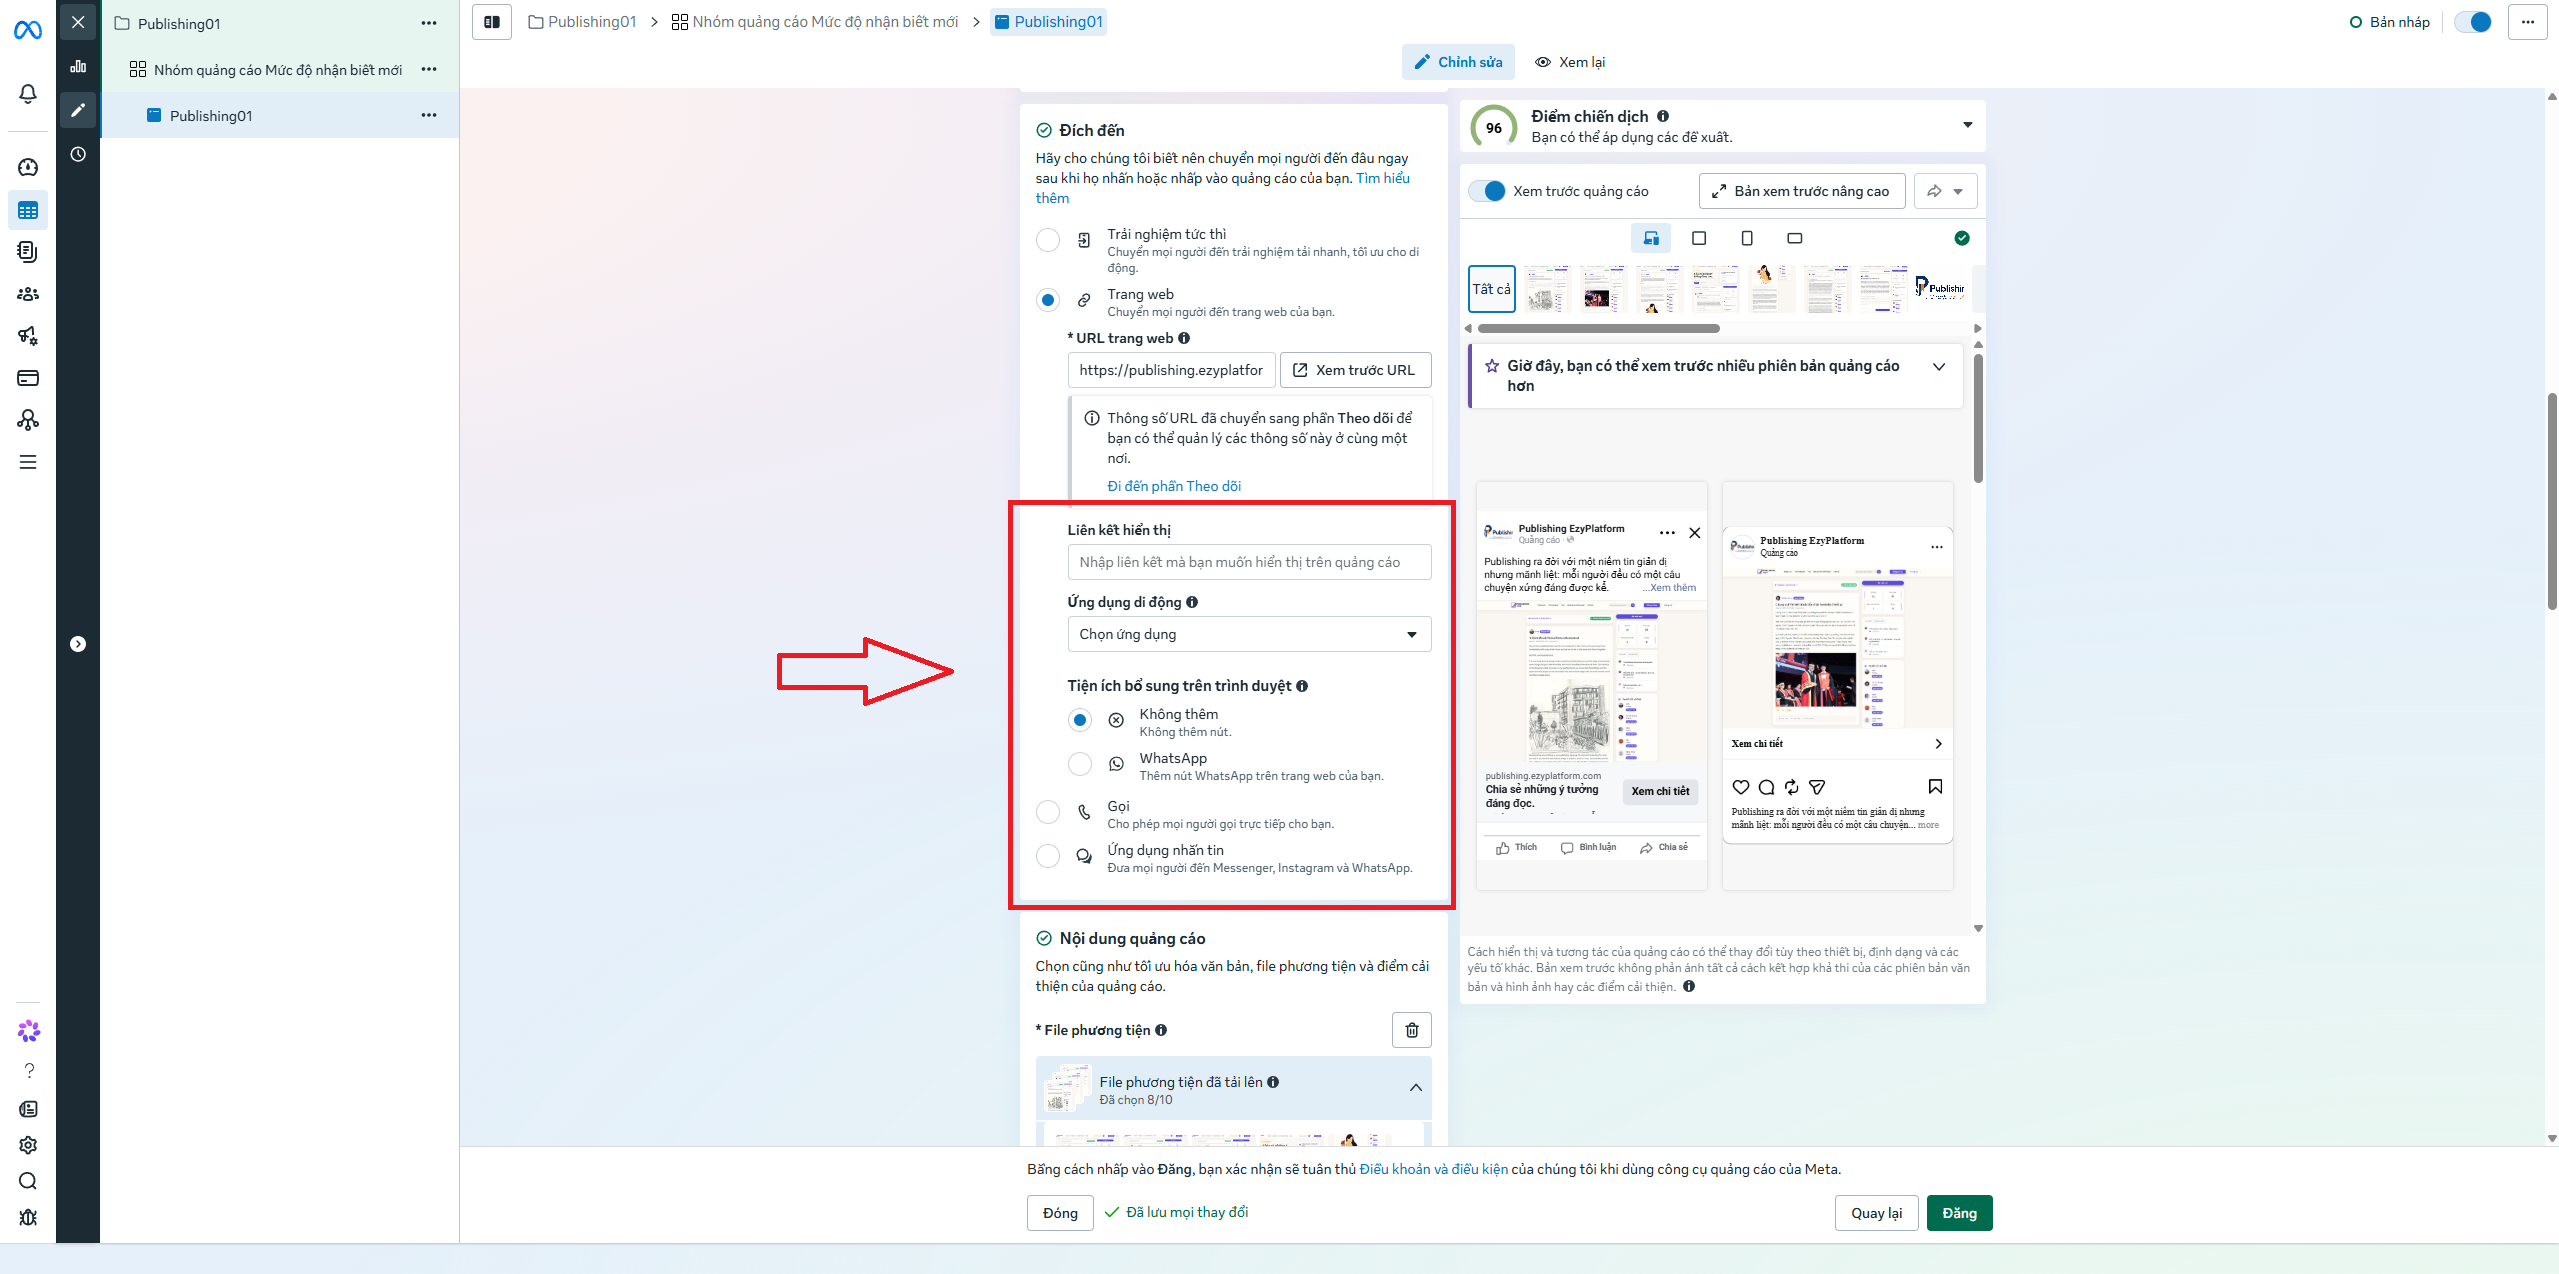Select Publishing01 campaign in tree
This screenshot has height=1274, width=2559.
tap(179, 23)
